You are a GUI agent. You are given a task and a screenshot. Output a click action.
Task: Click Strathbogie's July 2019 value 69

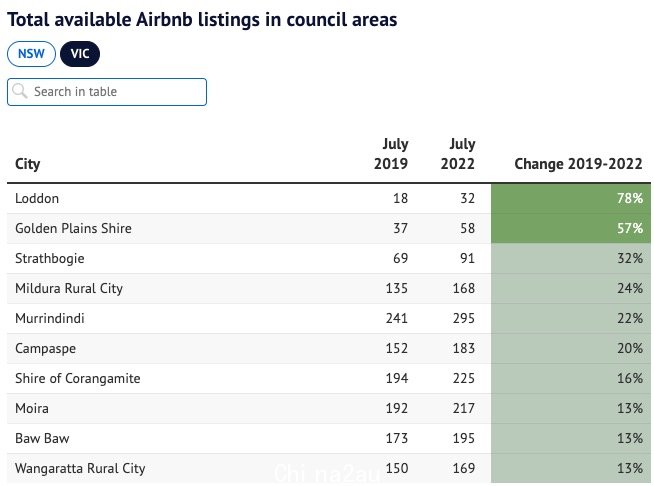[400, 258]
